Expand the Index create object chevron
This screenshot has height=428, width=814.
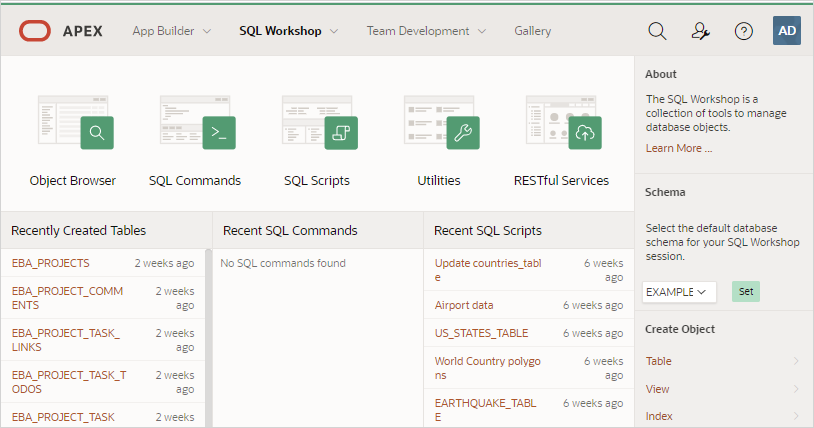pos(796,416)
